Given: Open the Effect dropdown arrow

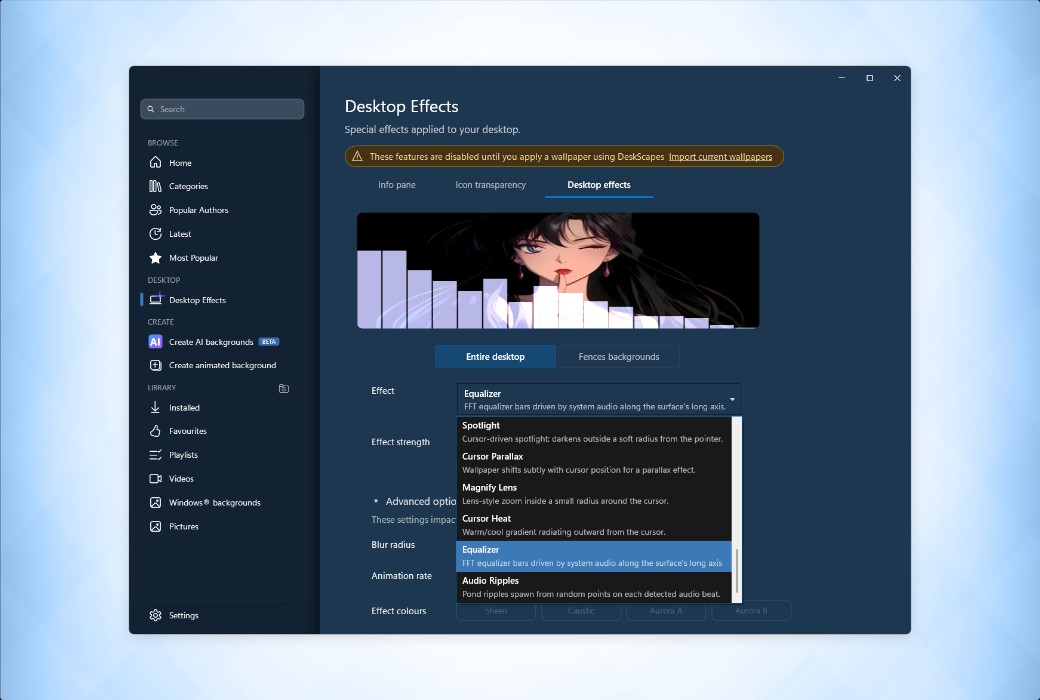Looking at the screenshot, I should point(732,399).
